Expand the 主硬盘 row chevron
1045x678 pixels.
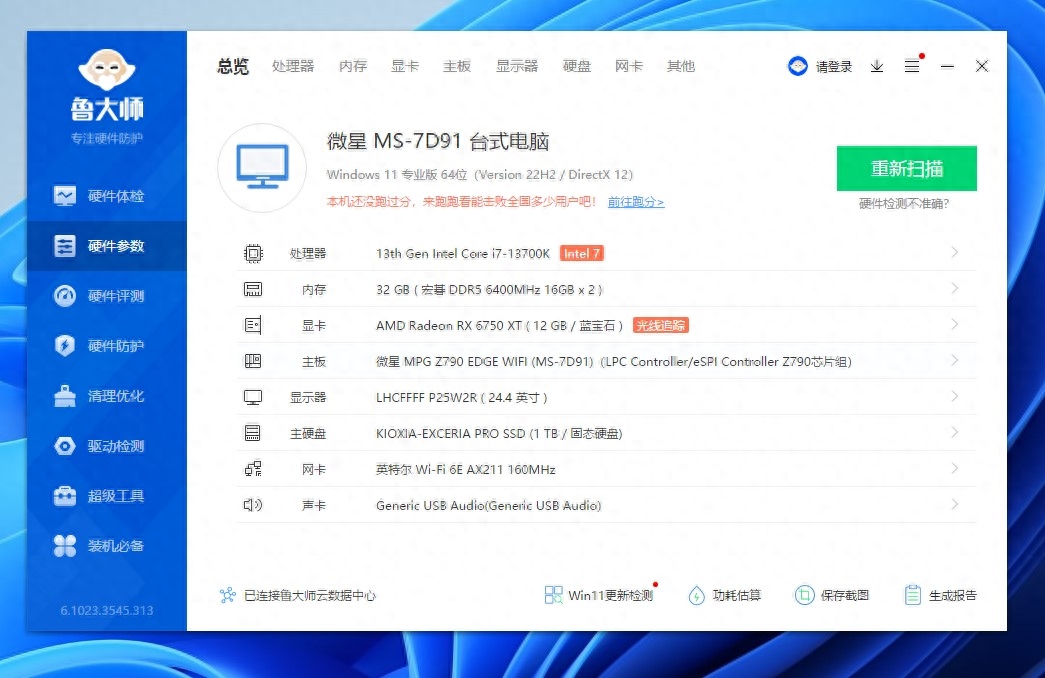[x=954, y=432]
